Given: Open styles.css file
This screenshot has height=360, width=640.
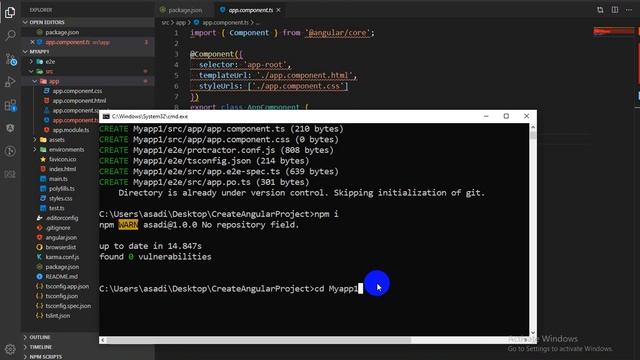Looking at the screenshot, I should click(60, 198).
